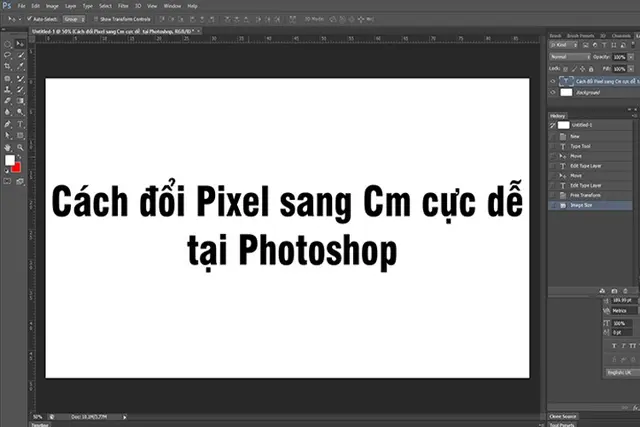Select the Horizontal Type tool
This screenshot has width=640, height=427.
point(20,124)
